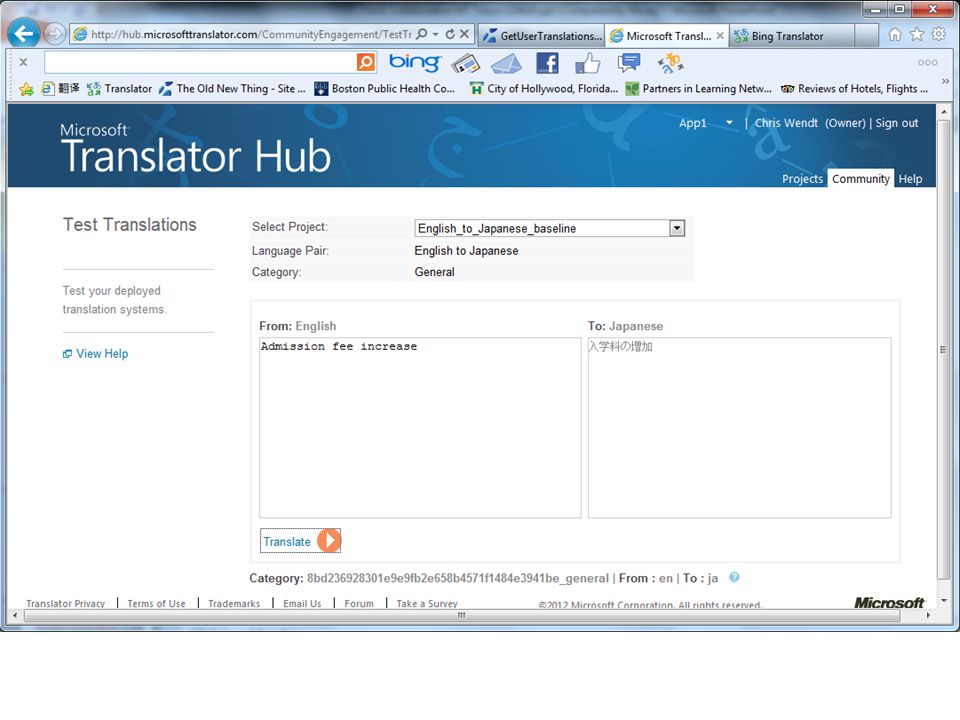This screenshot has height=720, width=960.
Task: Open the browser Home icon
Action: pos(894,34)
